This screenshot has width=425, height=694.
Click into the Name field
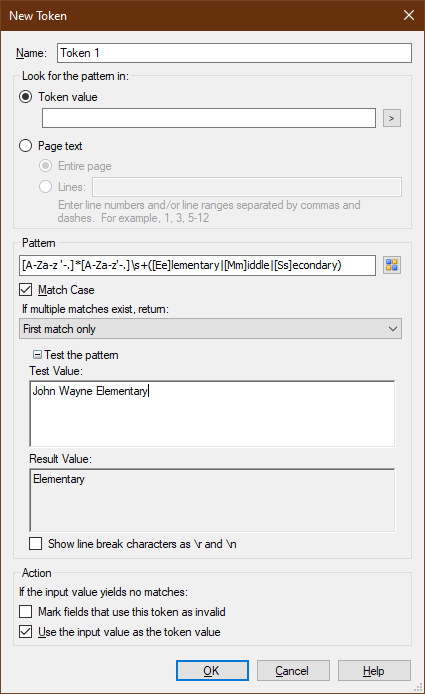tap(234, 53)
